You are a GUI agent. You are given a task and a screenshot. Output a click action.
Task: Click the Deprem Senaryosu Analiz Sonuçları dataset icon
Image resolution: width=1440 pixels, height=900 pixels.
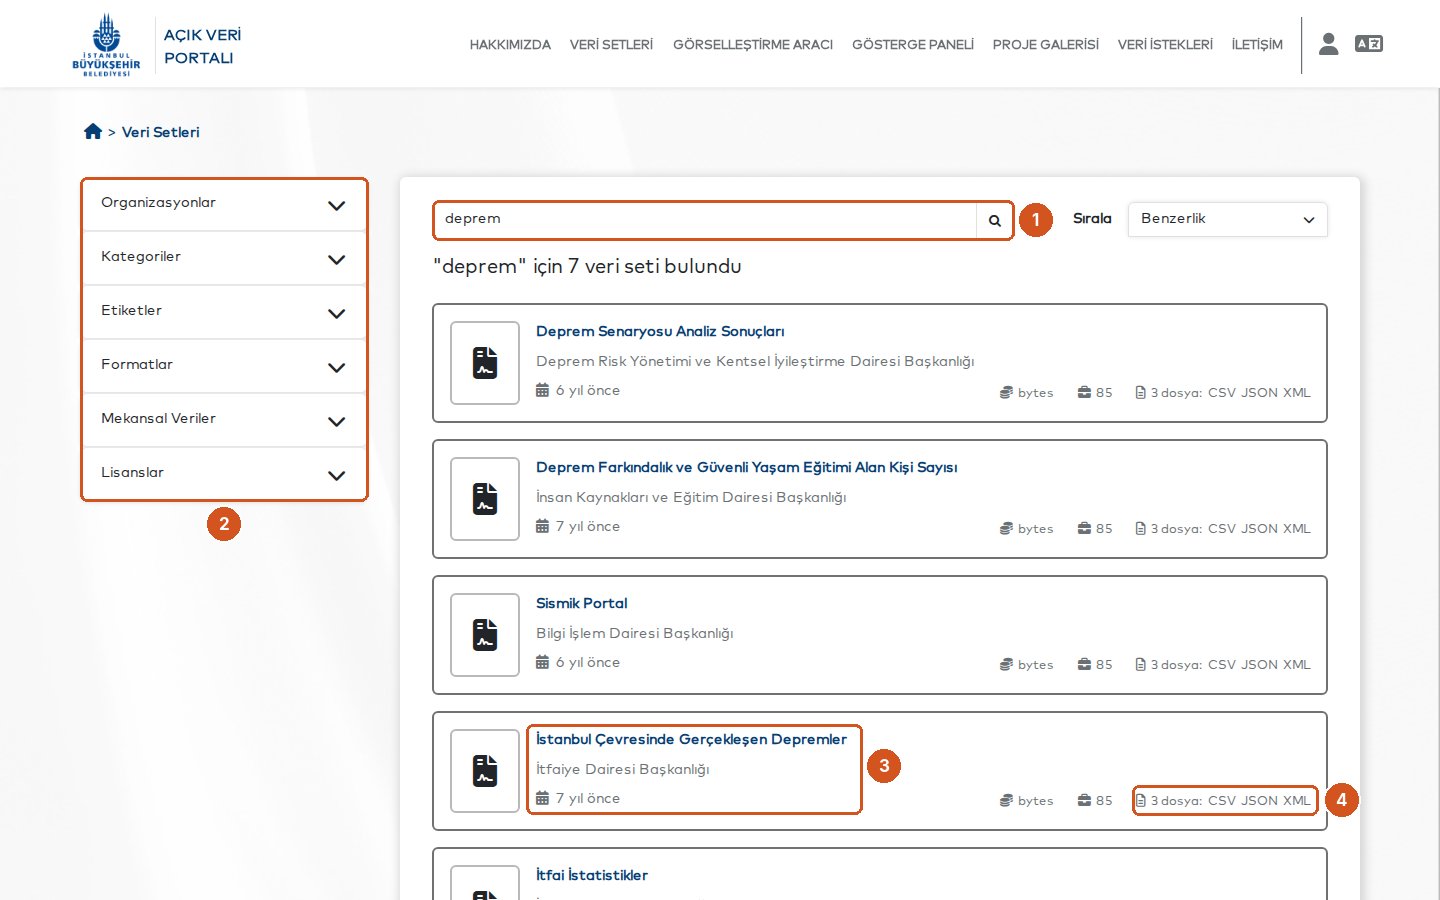(x=485, y=363)
